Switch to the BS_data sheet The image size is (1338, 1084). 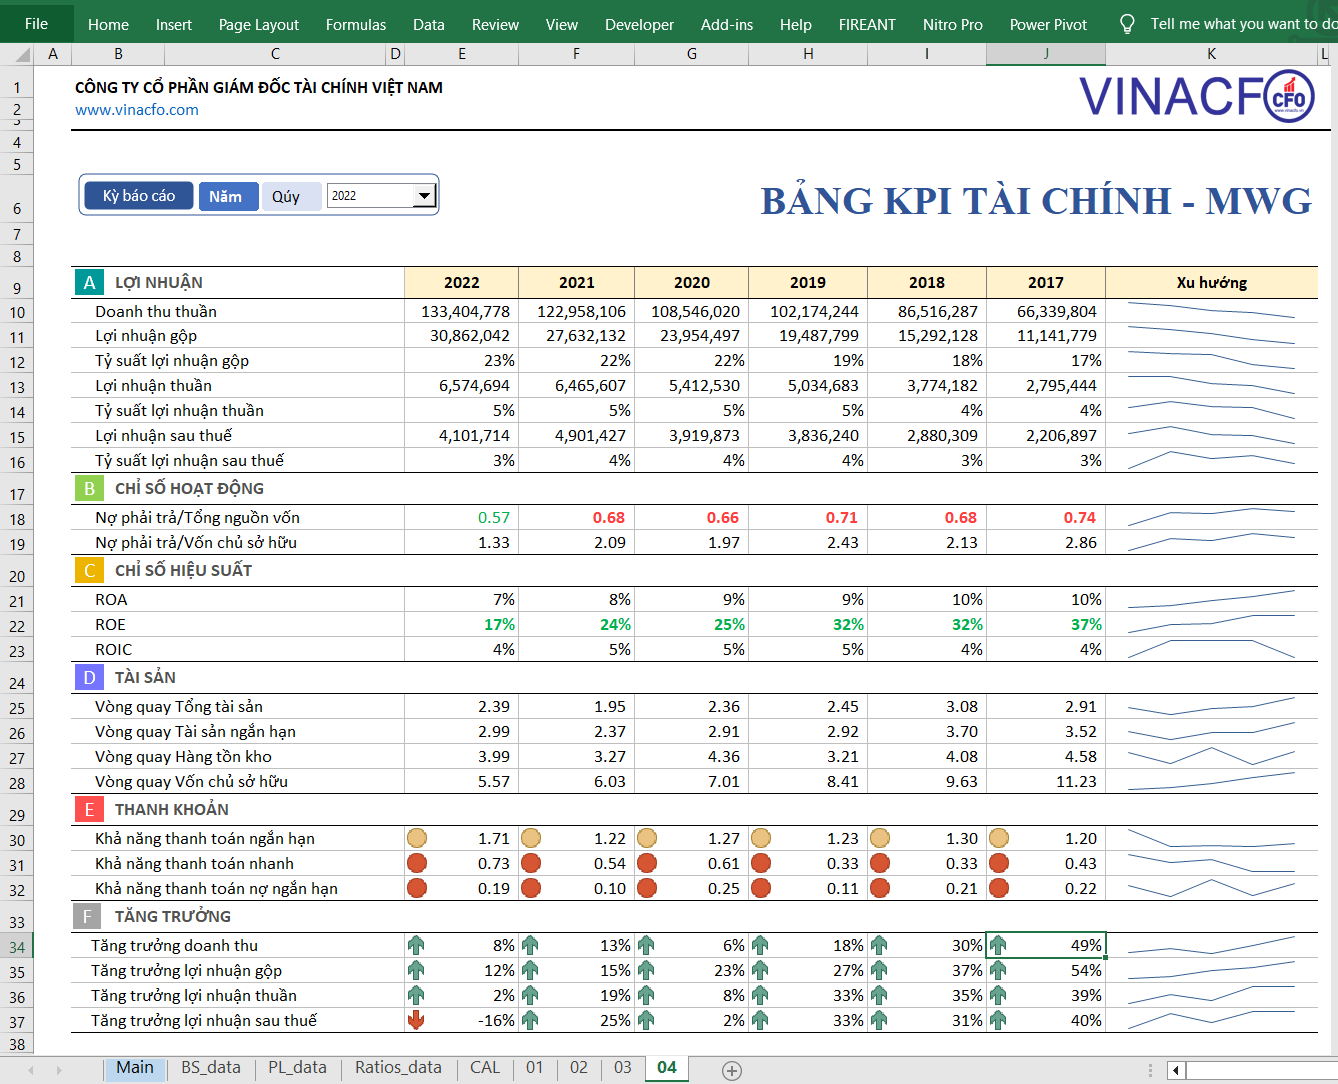(211, 1067)
